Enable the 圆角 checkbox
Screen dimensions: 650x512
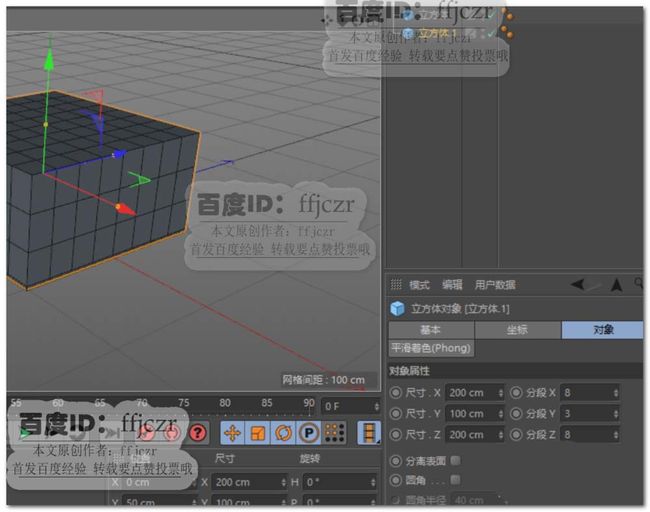[455, 480]
